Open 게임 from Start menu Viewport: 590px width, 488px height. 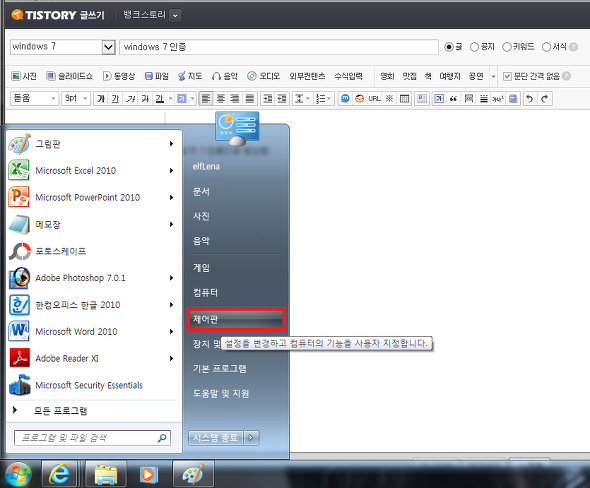point(201,268)
